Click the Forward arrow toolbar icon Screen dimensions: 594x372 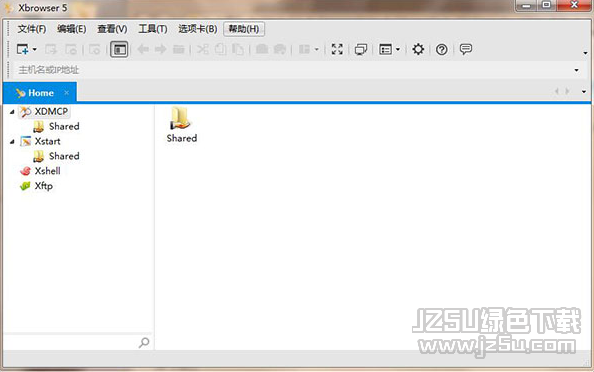click(161, 49)
